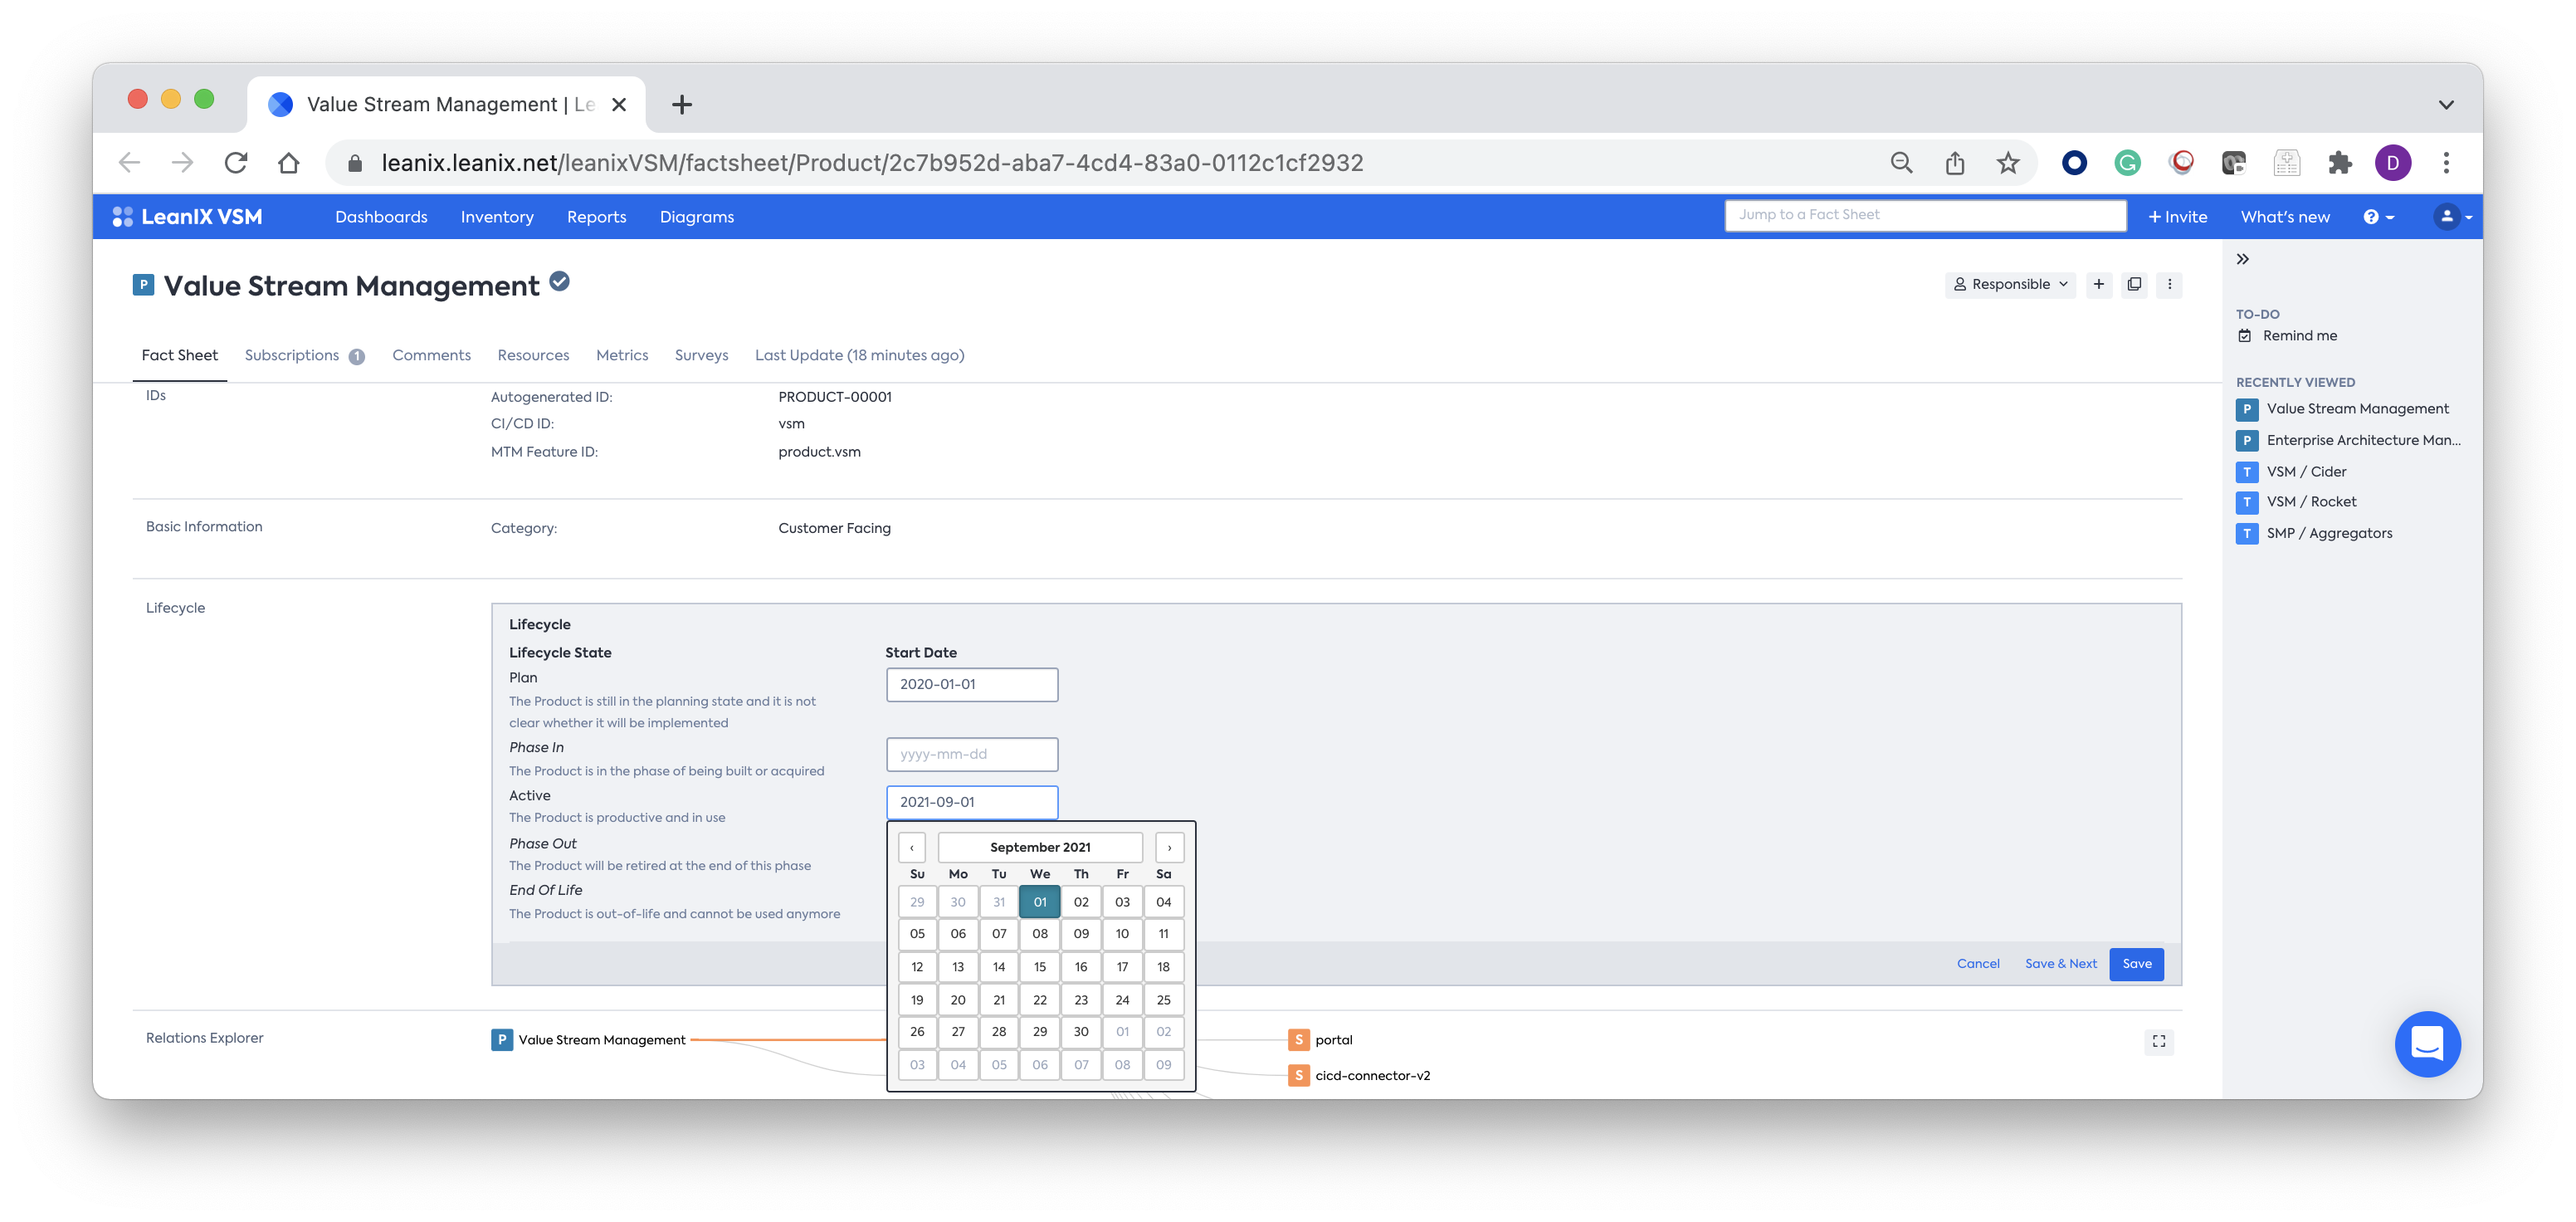Viewport: 2576px width, 1222px height.
Task: Click the Phase In date field
Action: click(971, 754)
